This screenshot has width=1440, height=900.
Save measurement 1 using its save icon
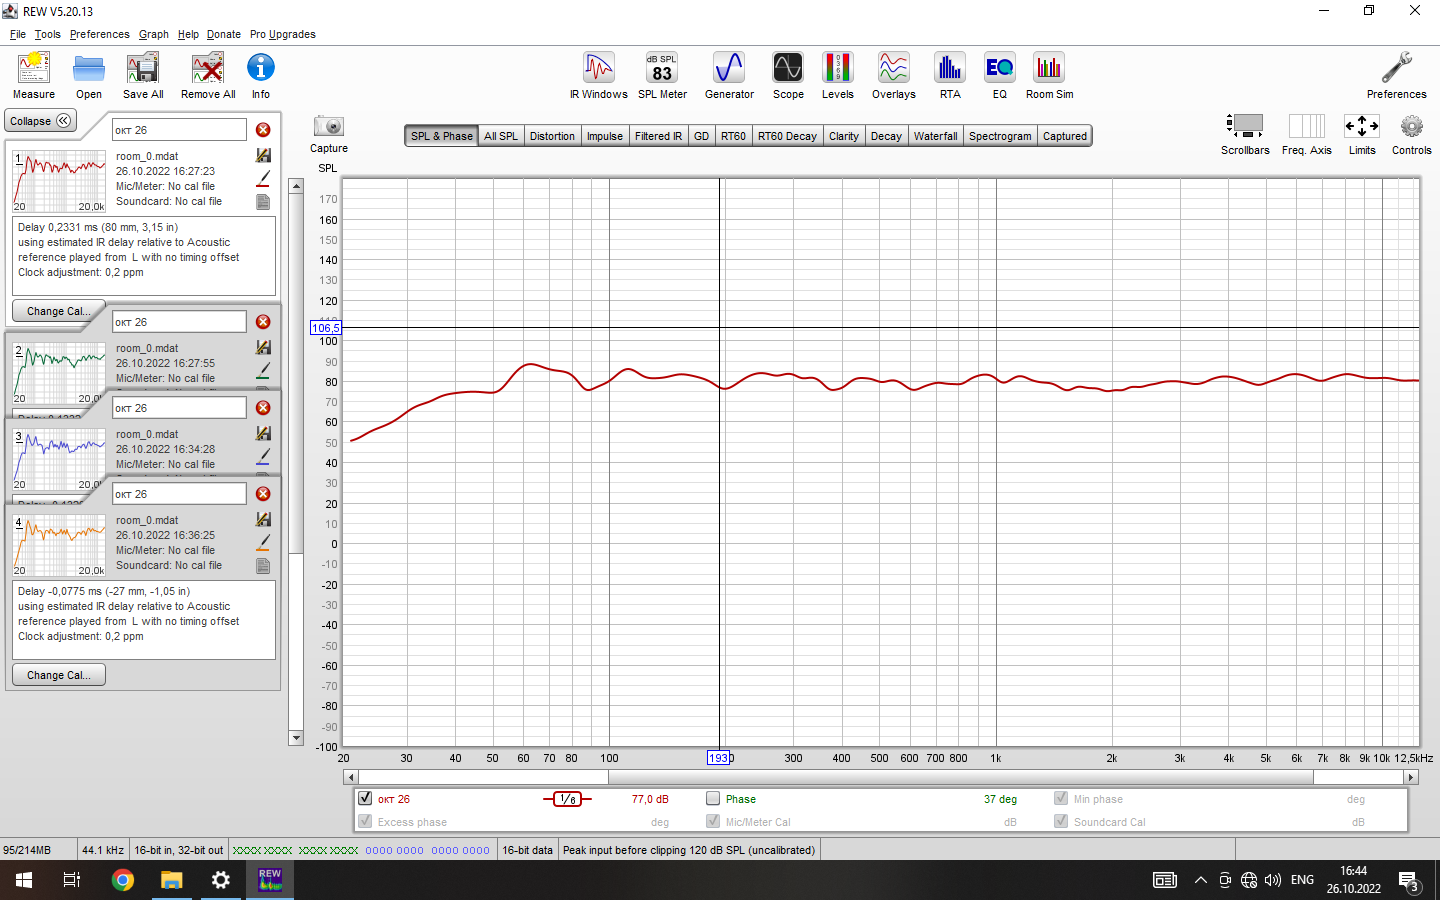pyautogui.click(x=263, y=156)
